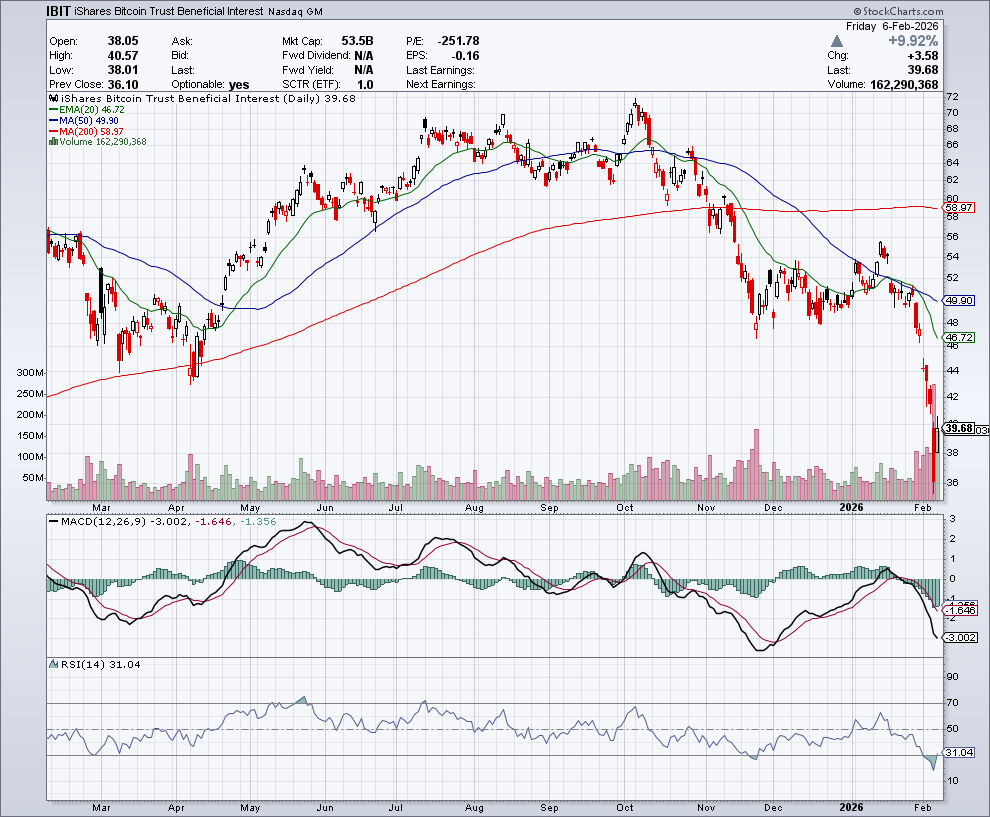Click the Last Earnings label
This screenshot has width=990, height=817.
pos(440,70)
